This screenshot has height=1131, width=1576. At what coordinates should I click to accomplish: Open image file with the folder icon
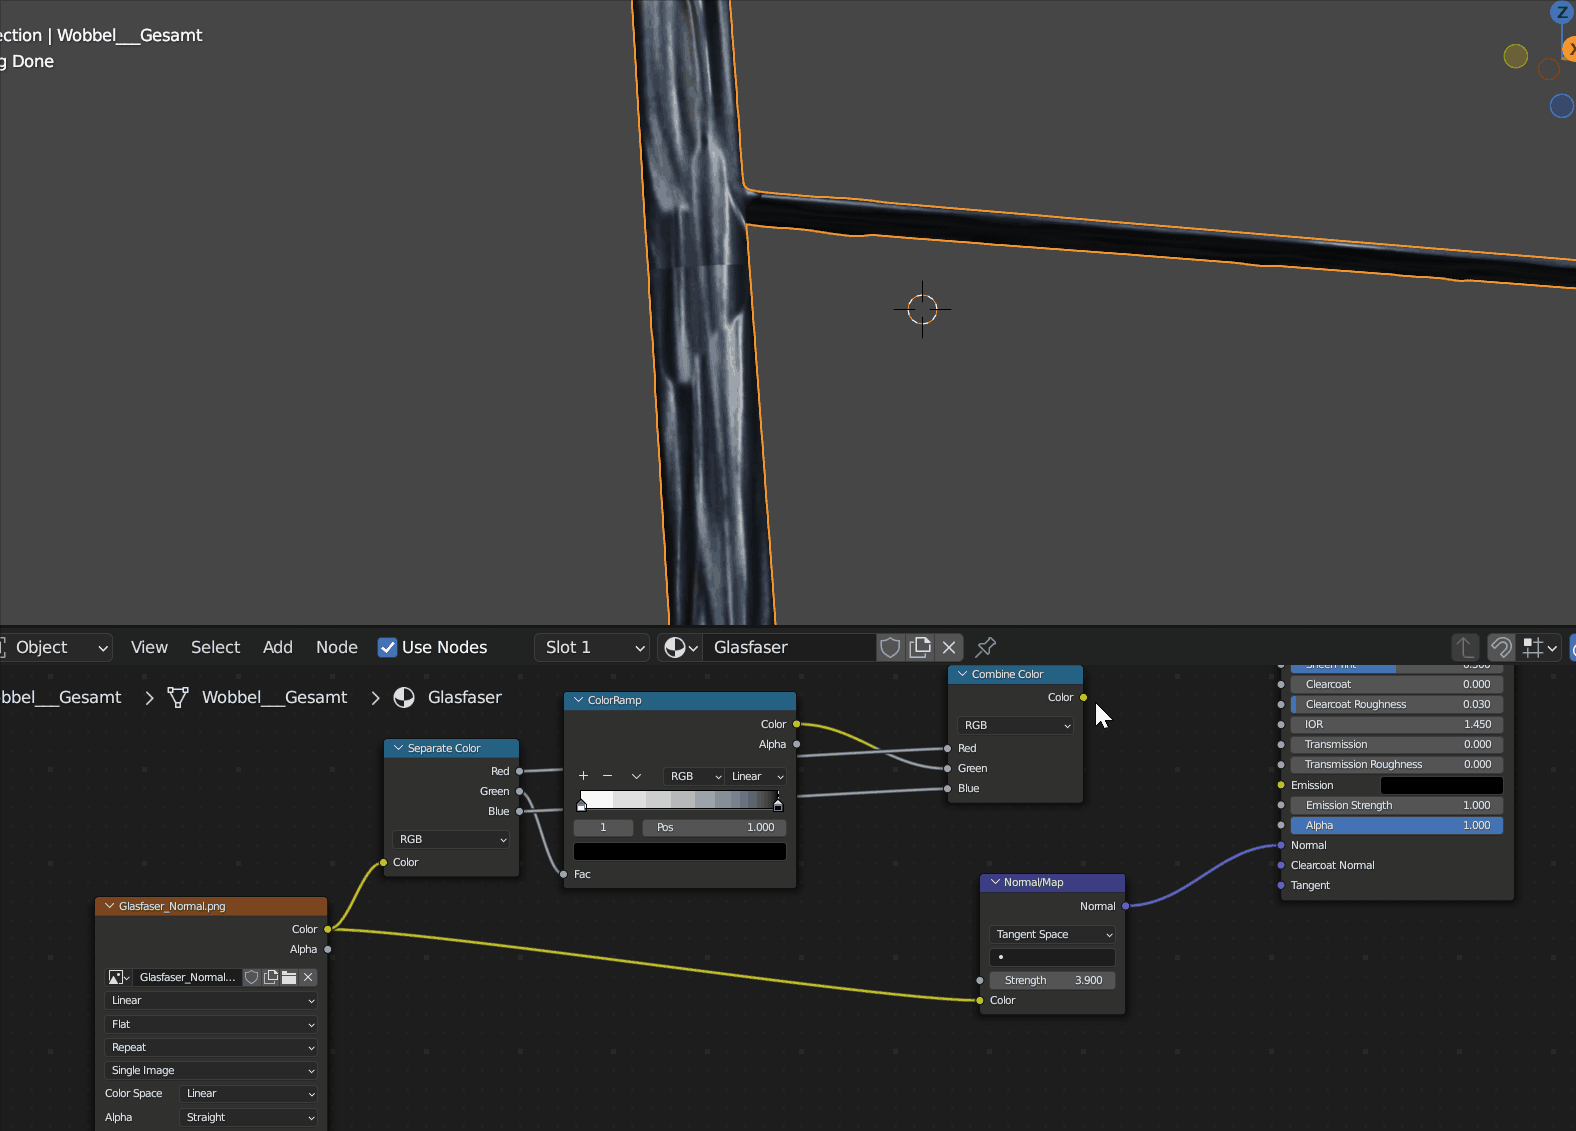pyautogui.click(x=289, y=977)
